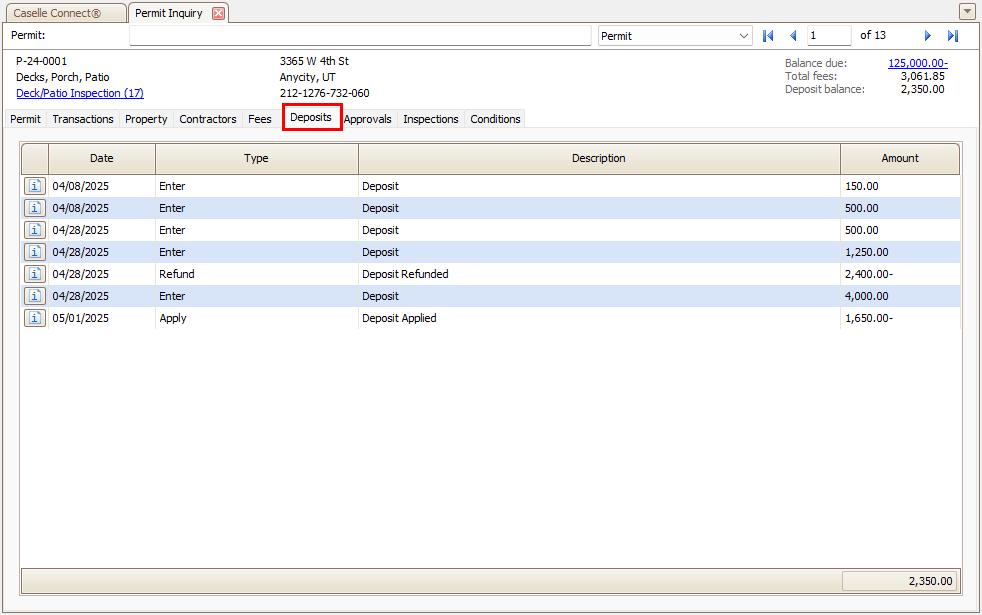This screenshot has height=615, width=982.
Task: Sort by the Date column header
Action: point(101,158)
